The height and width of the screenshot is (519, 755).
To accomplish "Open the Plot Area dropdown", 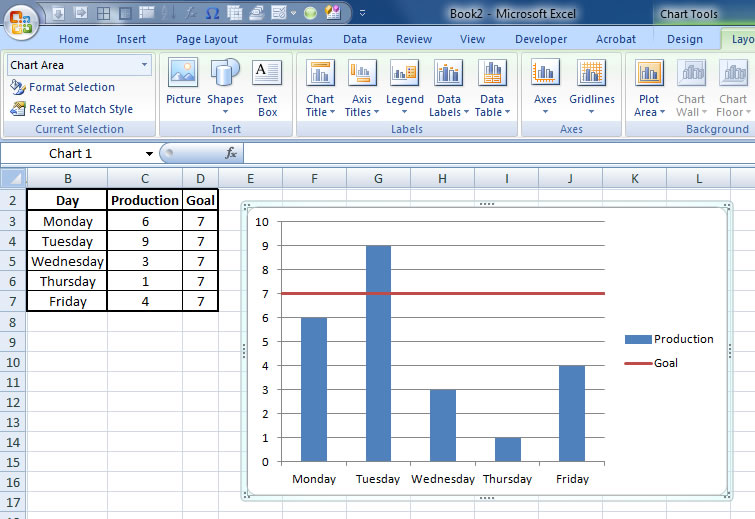I will (x=649, y=88).
